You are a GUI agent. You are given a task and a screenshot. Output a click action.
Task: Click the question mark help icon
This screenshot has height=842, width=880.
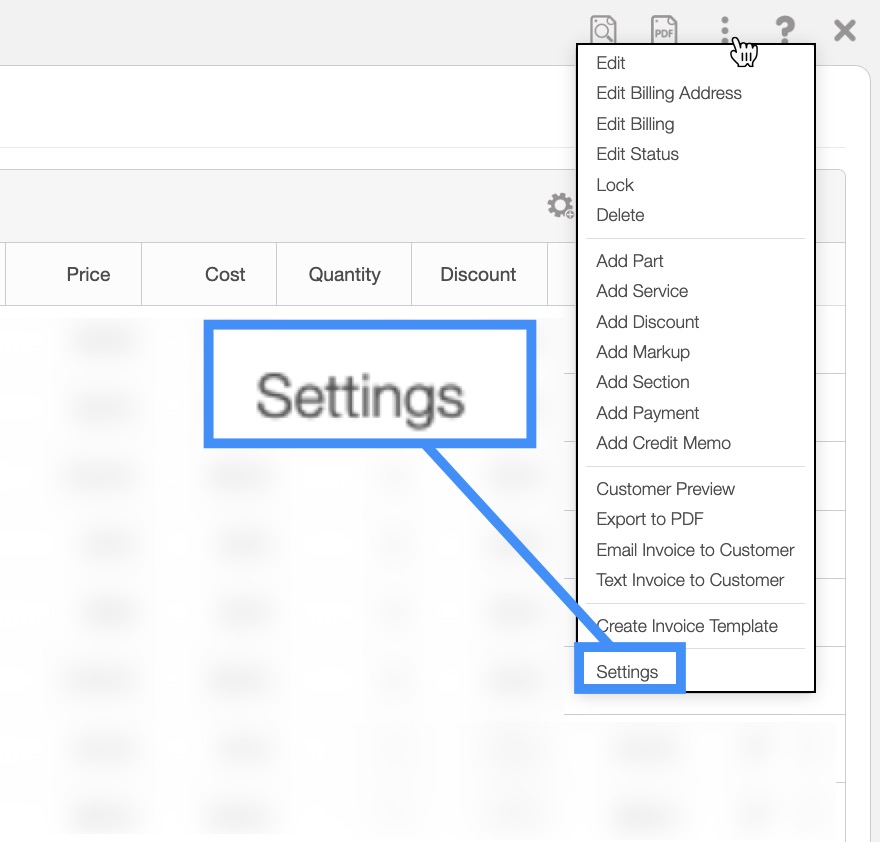click(785, 29)
